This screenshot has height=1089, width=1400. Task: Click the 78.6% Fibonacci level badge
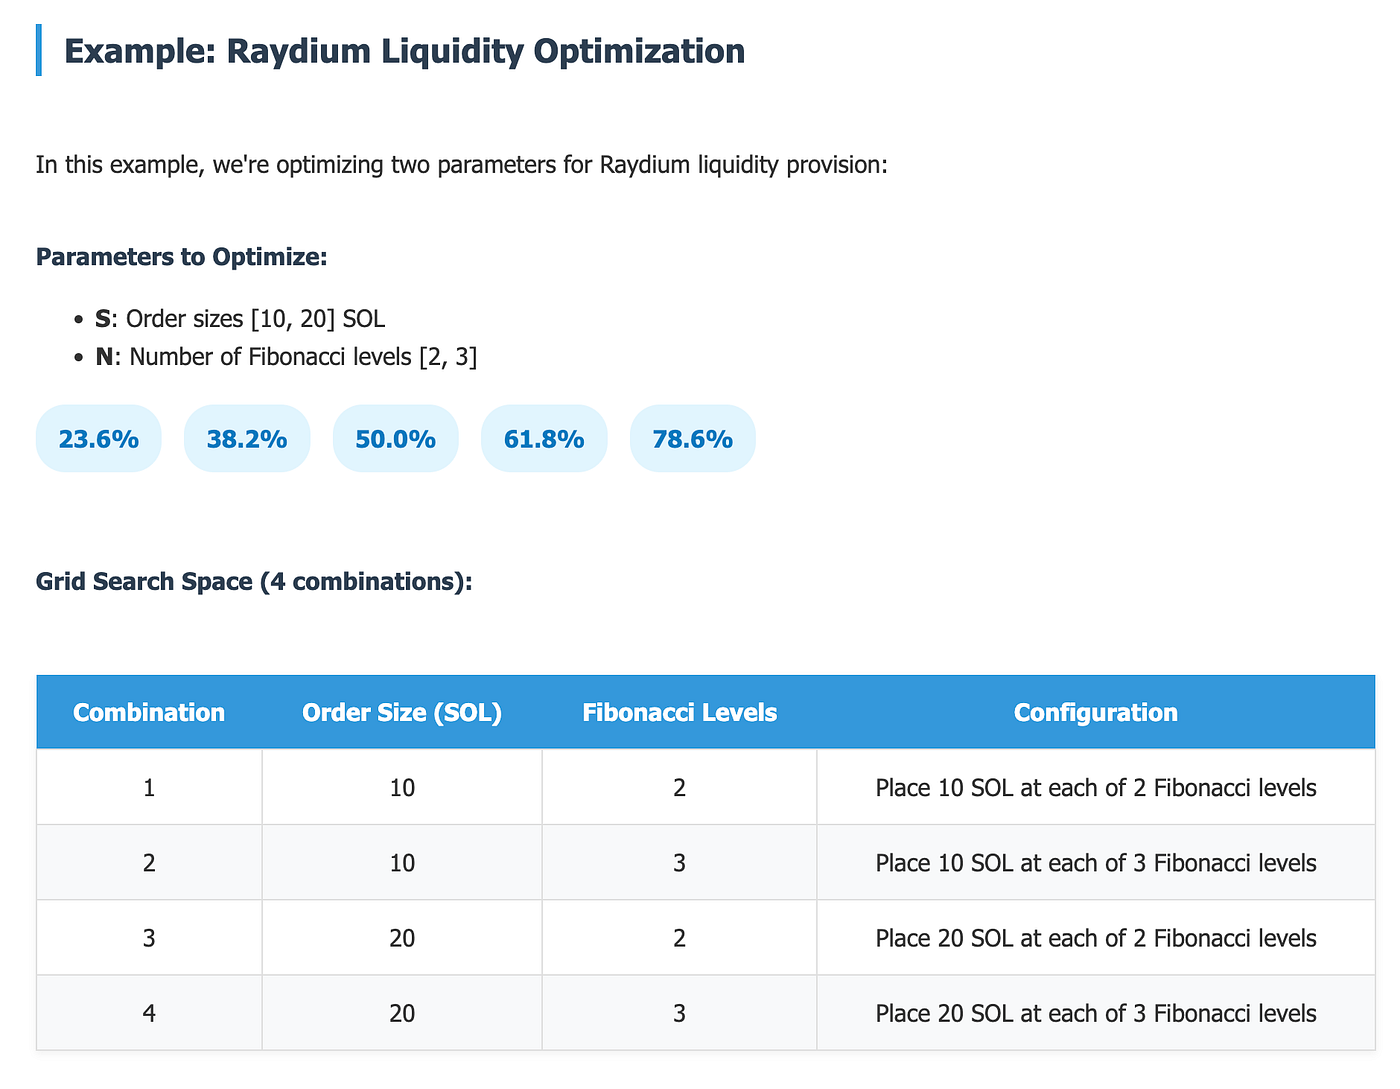tap(692, 438)
